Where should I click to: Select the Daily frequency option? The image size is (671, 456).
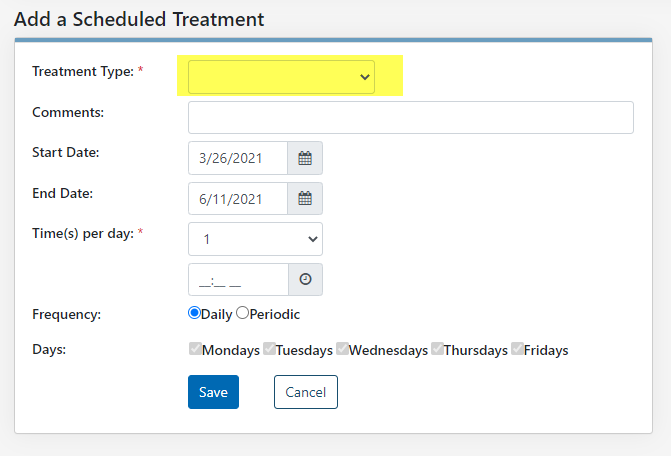tap(194, 313)
